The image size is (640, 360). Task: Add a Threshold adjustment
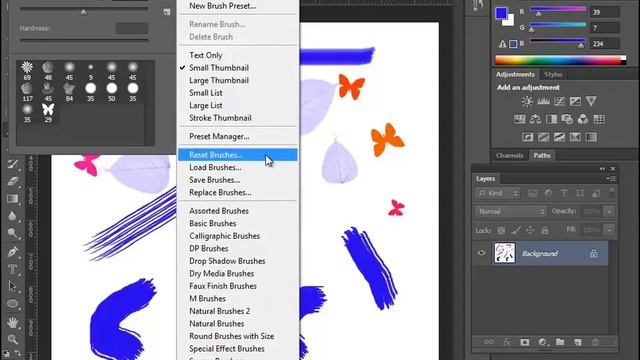click(559, 137)
